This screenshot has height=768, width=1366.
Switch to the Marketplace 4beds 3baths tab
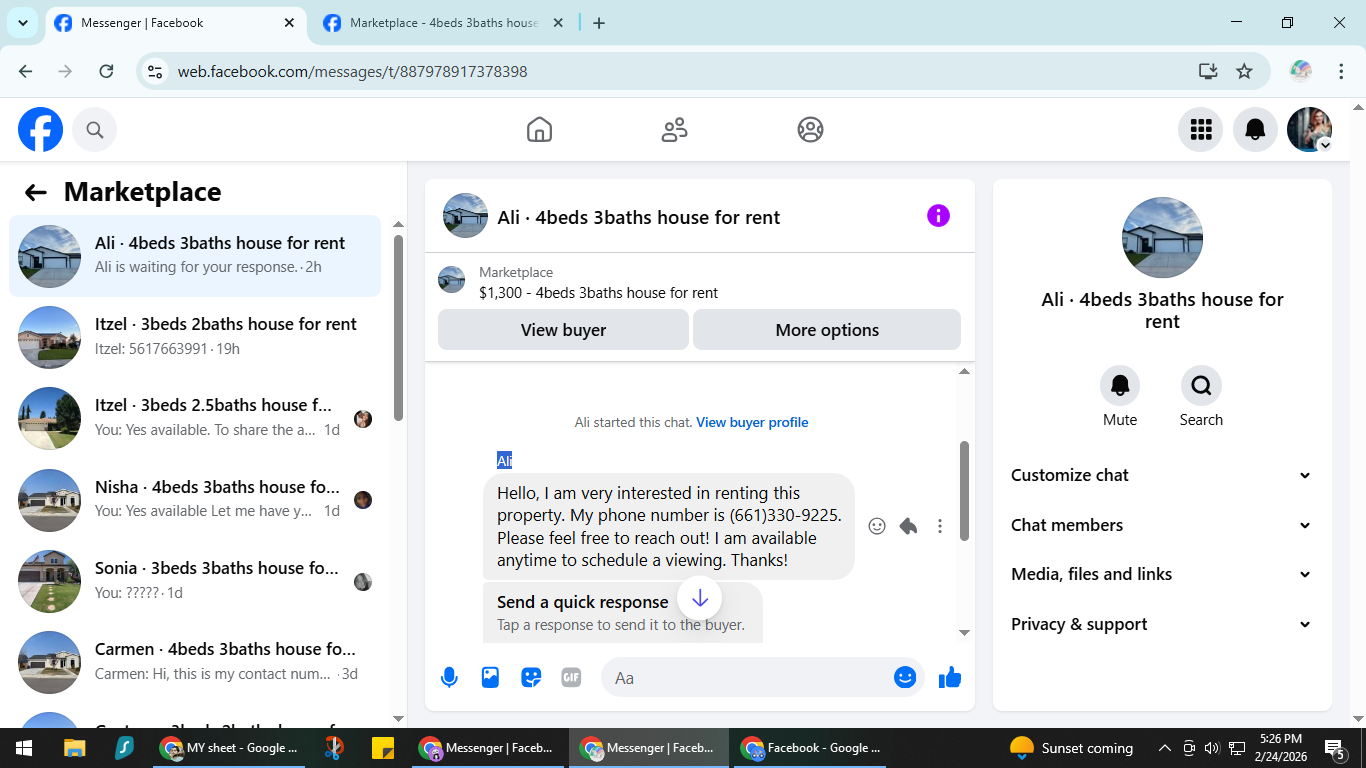click(x=445, y=23)
